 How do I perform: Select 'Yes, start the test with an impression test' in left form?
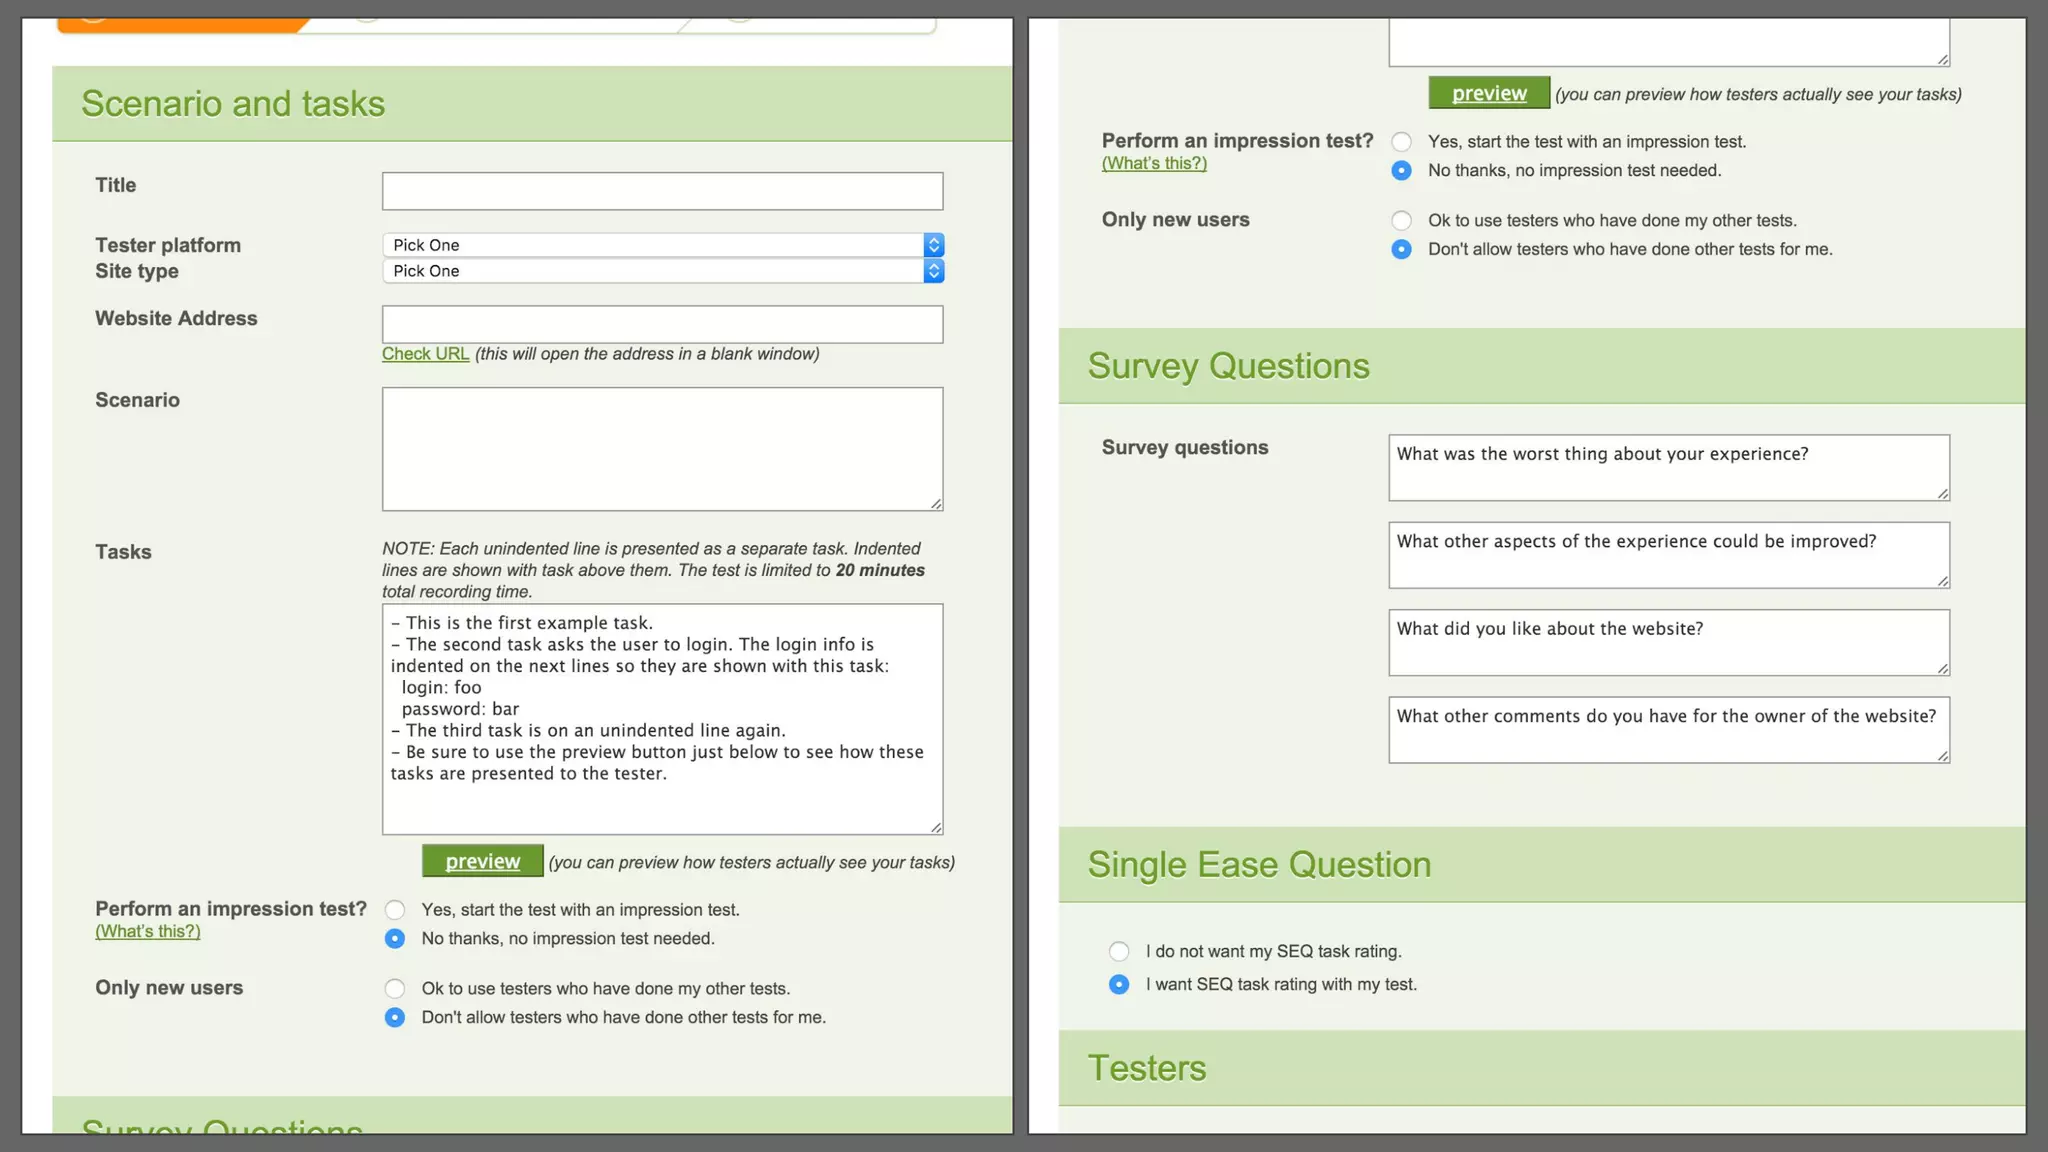395,910
